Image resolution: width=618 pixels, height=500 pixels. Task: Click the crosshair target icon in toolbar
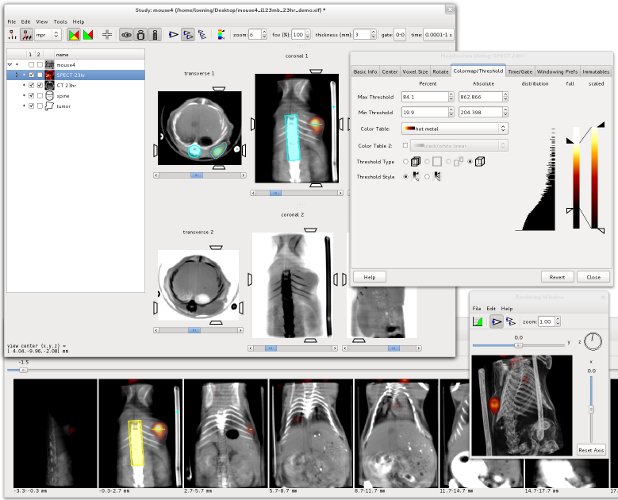[x=107, y=34]
